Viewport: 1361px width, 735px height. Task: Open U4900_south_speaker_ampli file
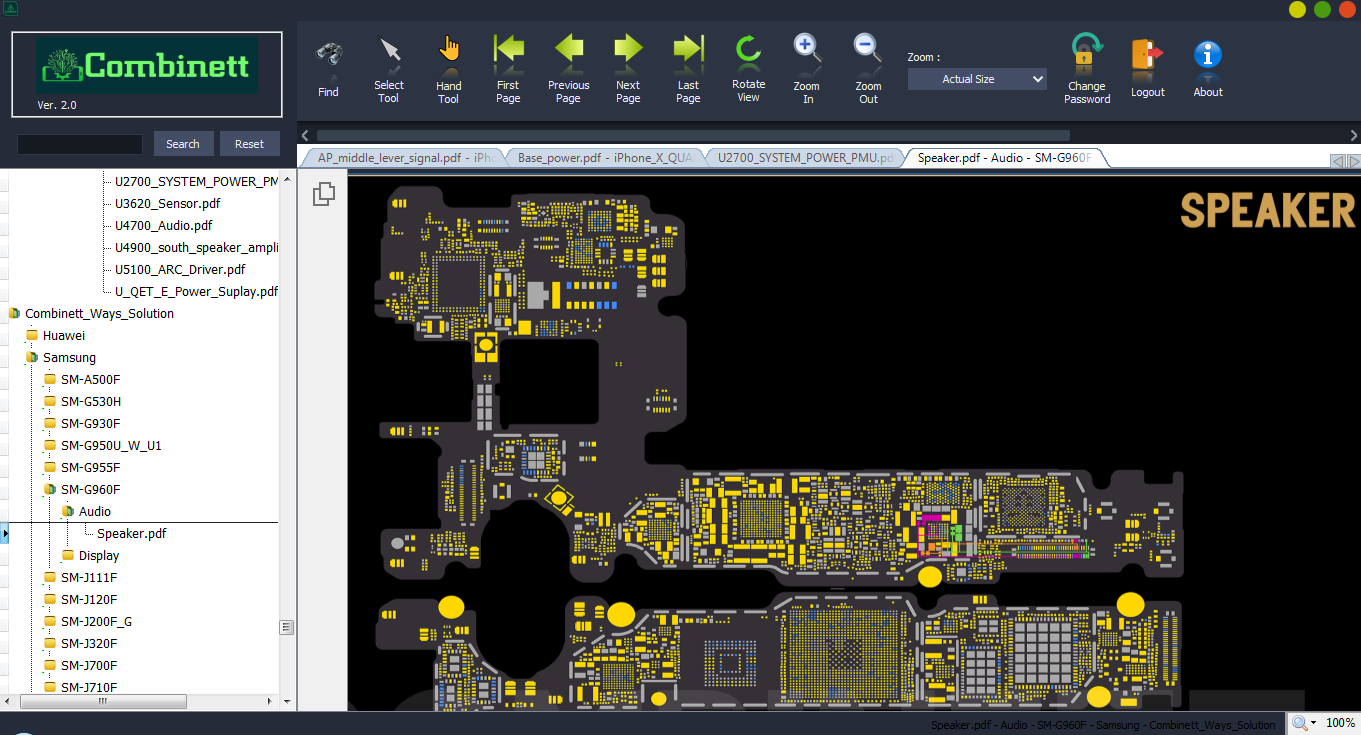[196, 248]
